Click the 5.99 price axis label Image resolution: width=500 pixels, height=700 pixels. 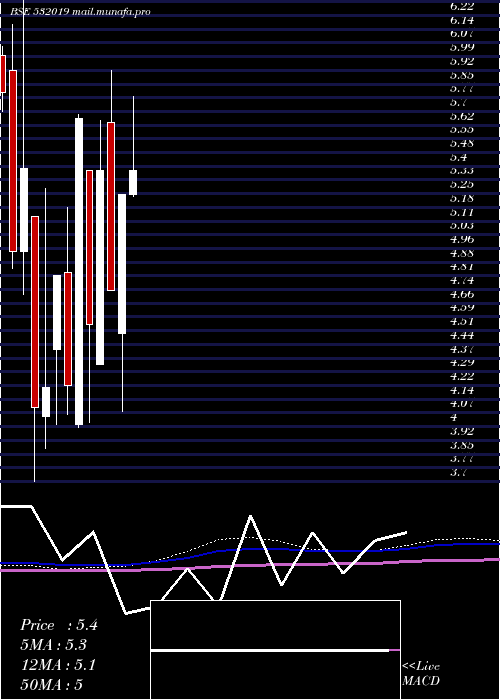tap(462, 47)
